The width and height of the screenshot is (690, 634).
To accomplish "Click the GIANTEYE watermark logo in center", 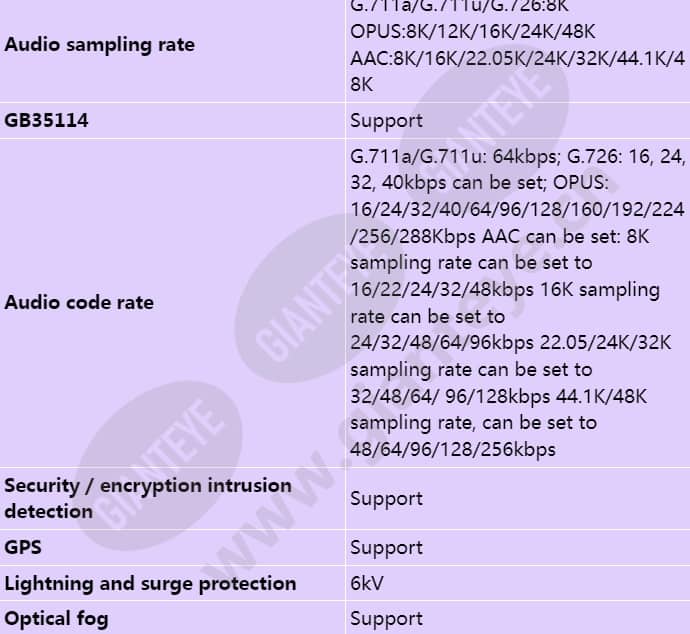I will (x=315, y=297).
